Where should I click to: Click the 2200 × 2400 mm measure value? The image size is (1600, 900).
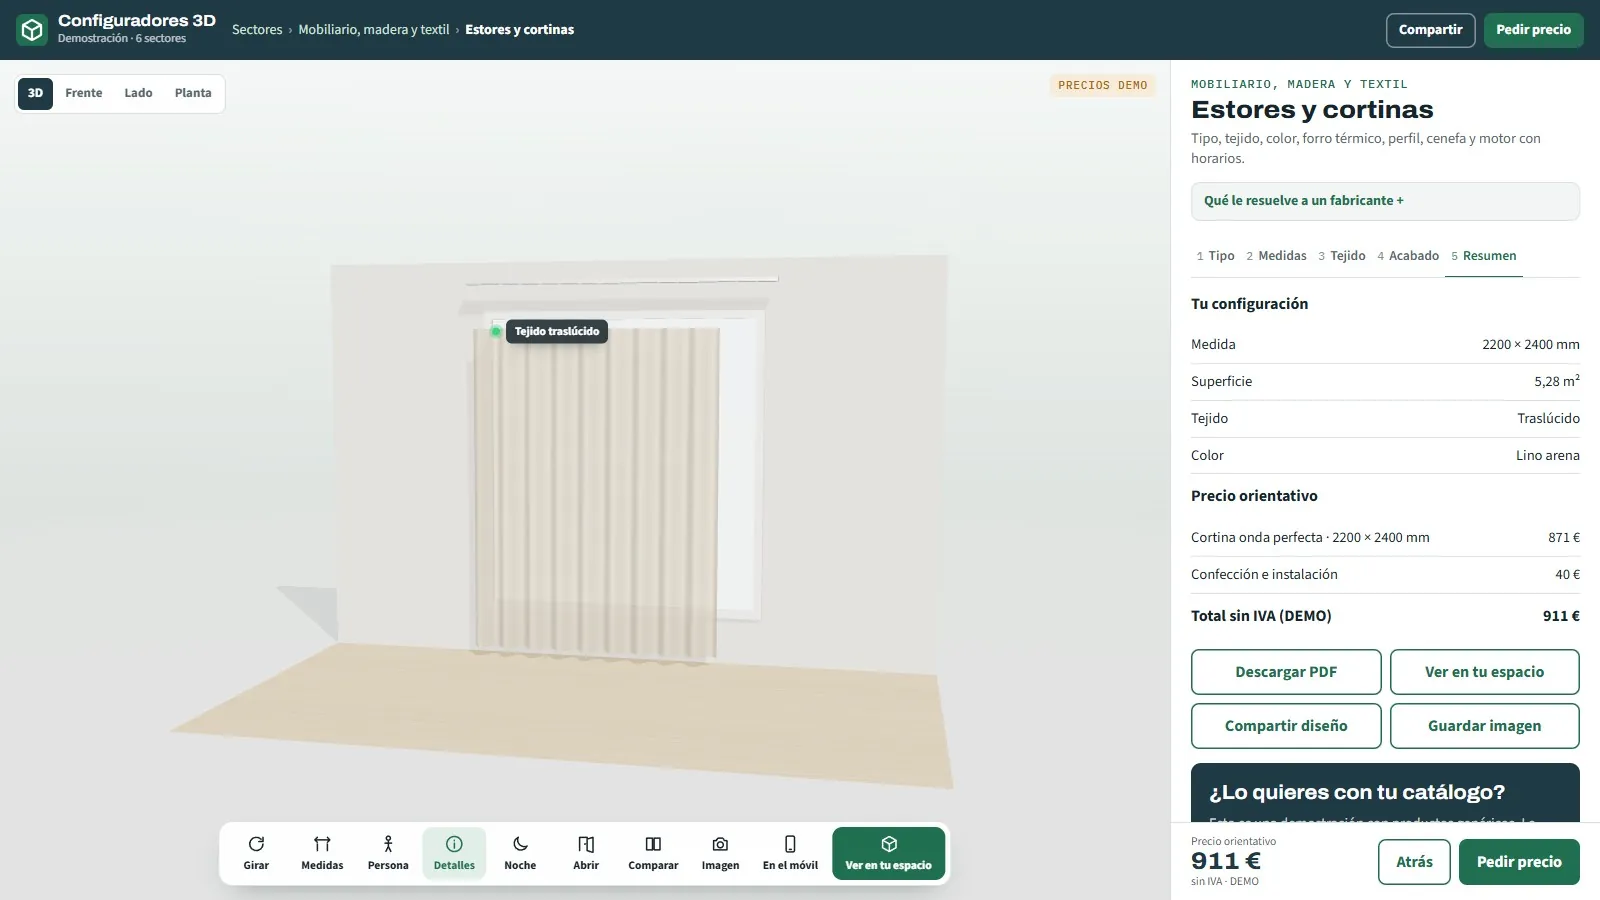[x=1530, y=345]
